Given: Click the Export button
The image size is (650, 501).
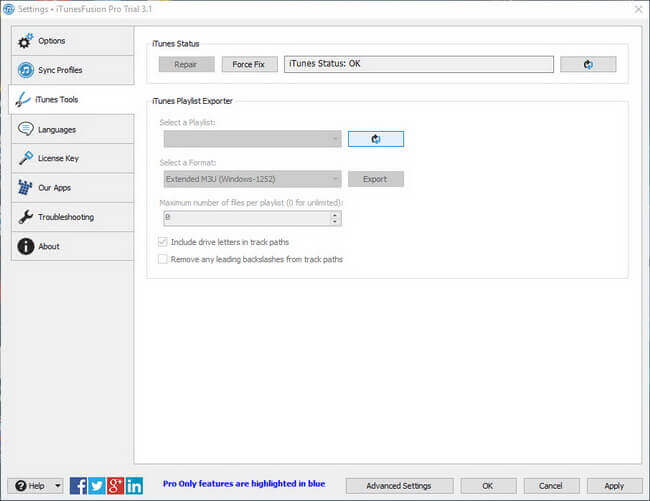Looking at the screenshot, I should click(x=376, y=179).
